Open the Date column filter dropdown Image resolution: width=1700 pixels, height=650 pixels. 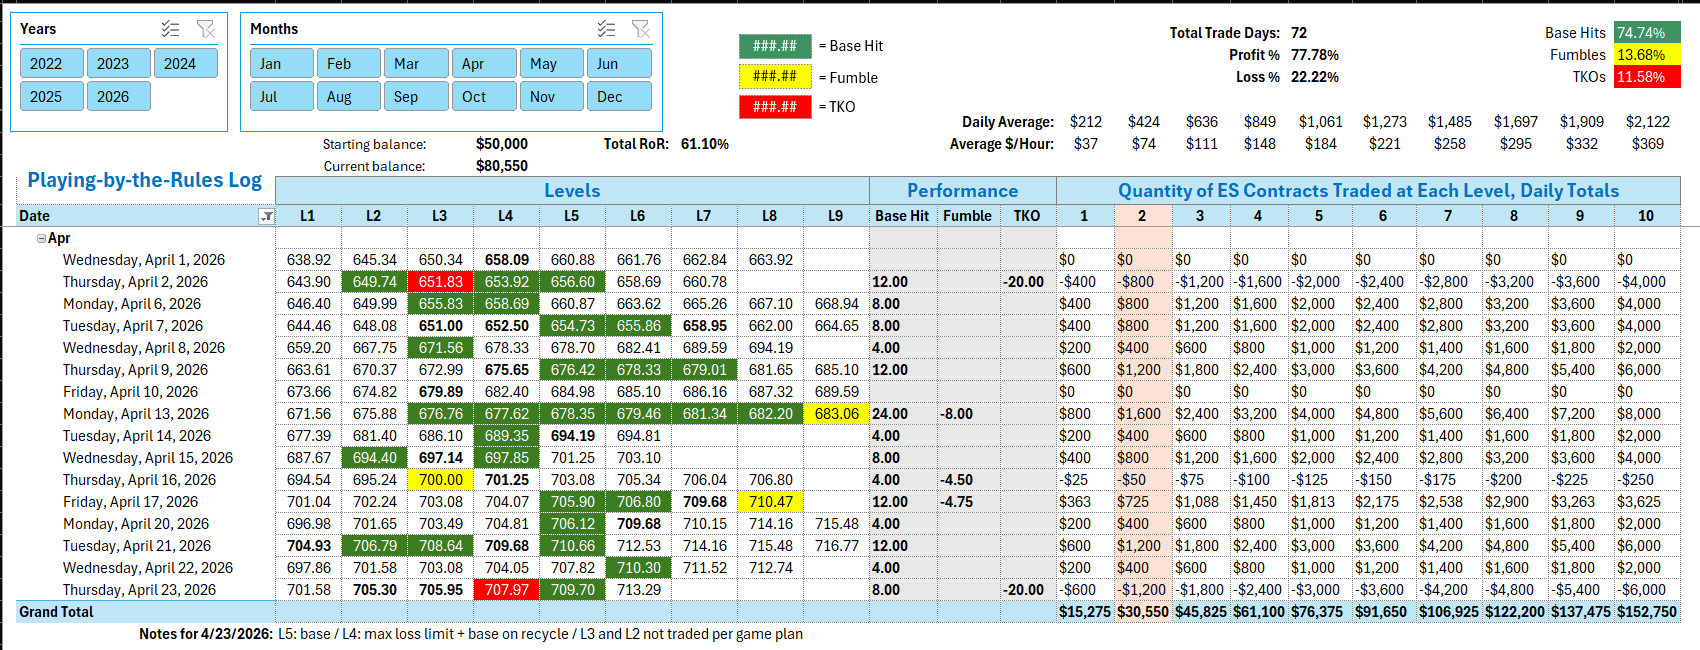click(266, 216)
